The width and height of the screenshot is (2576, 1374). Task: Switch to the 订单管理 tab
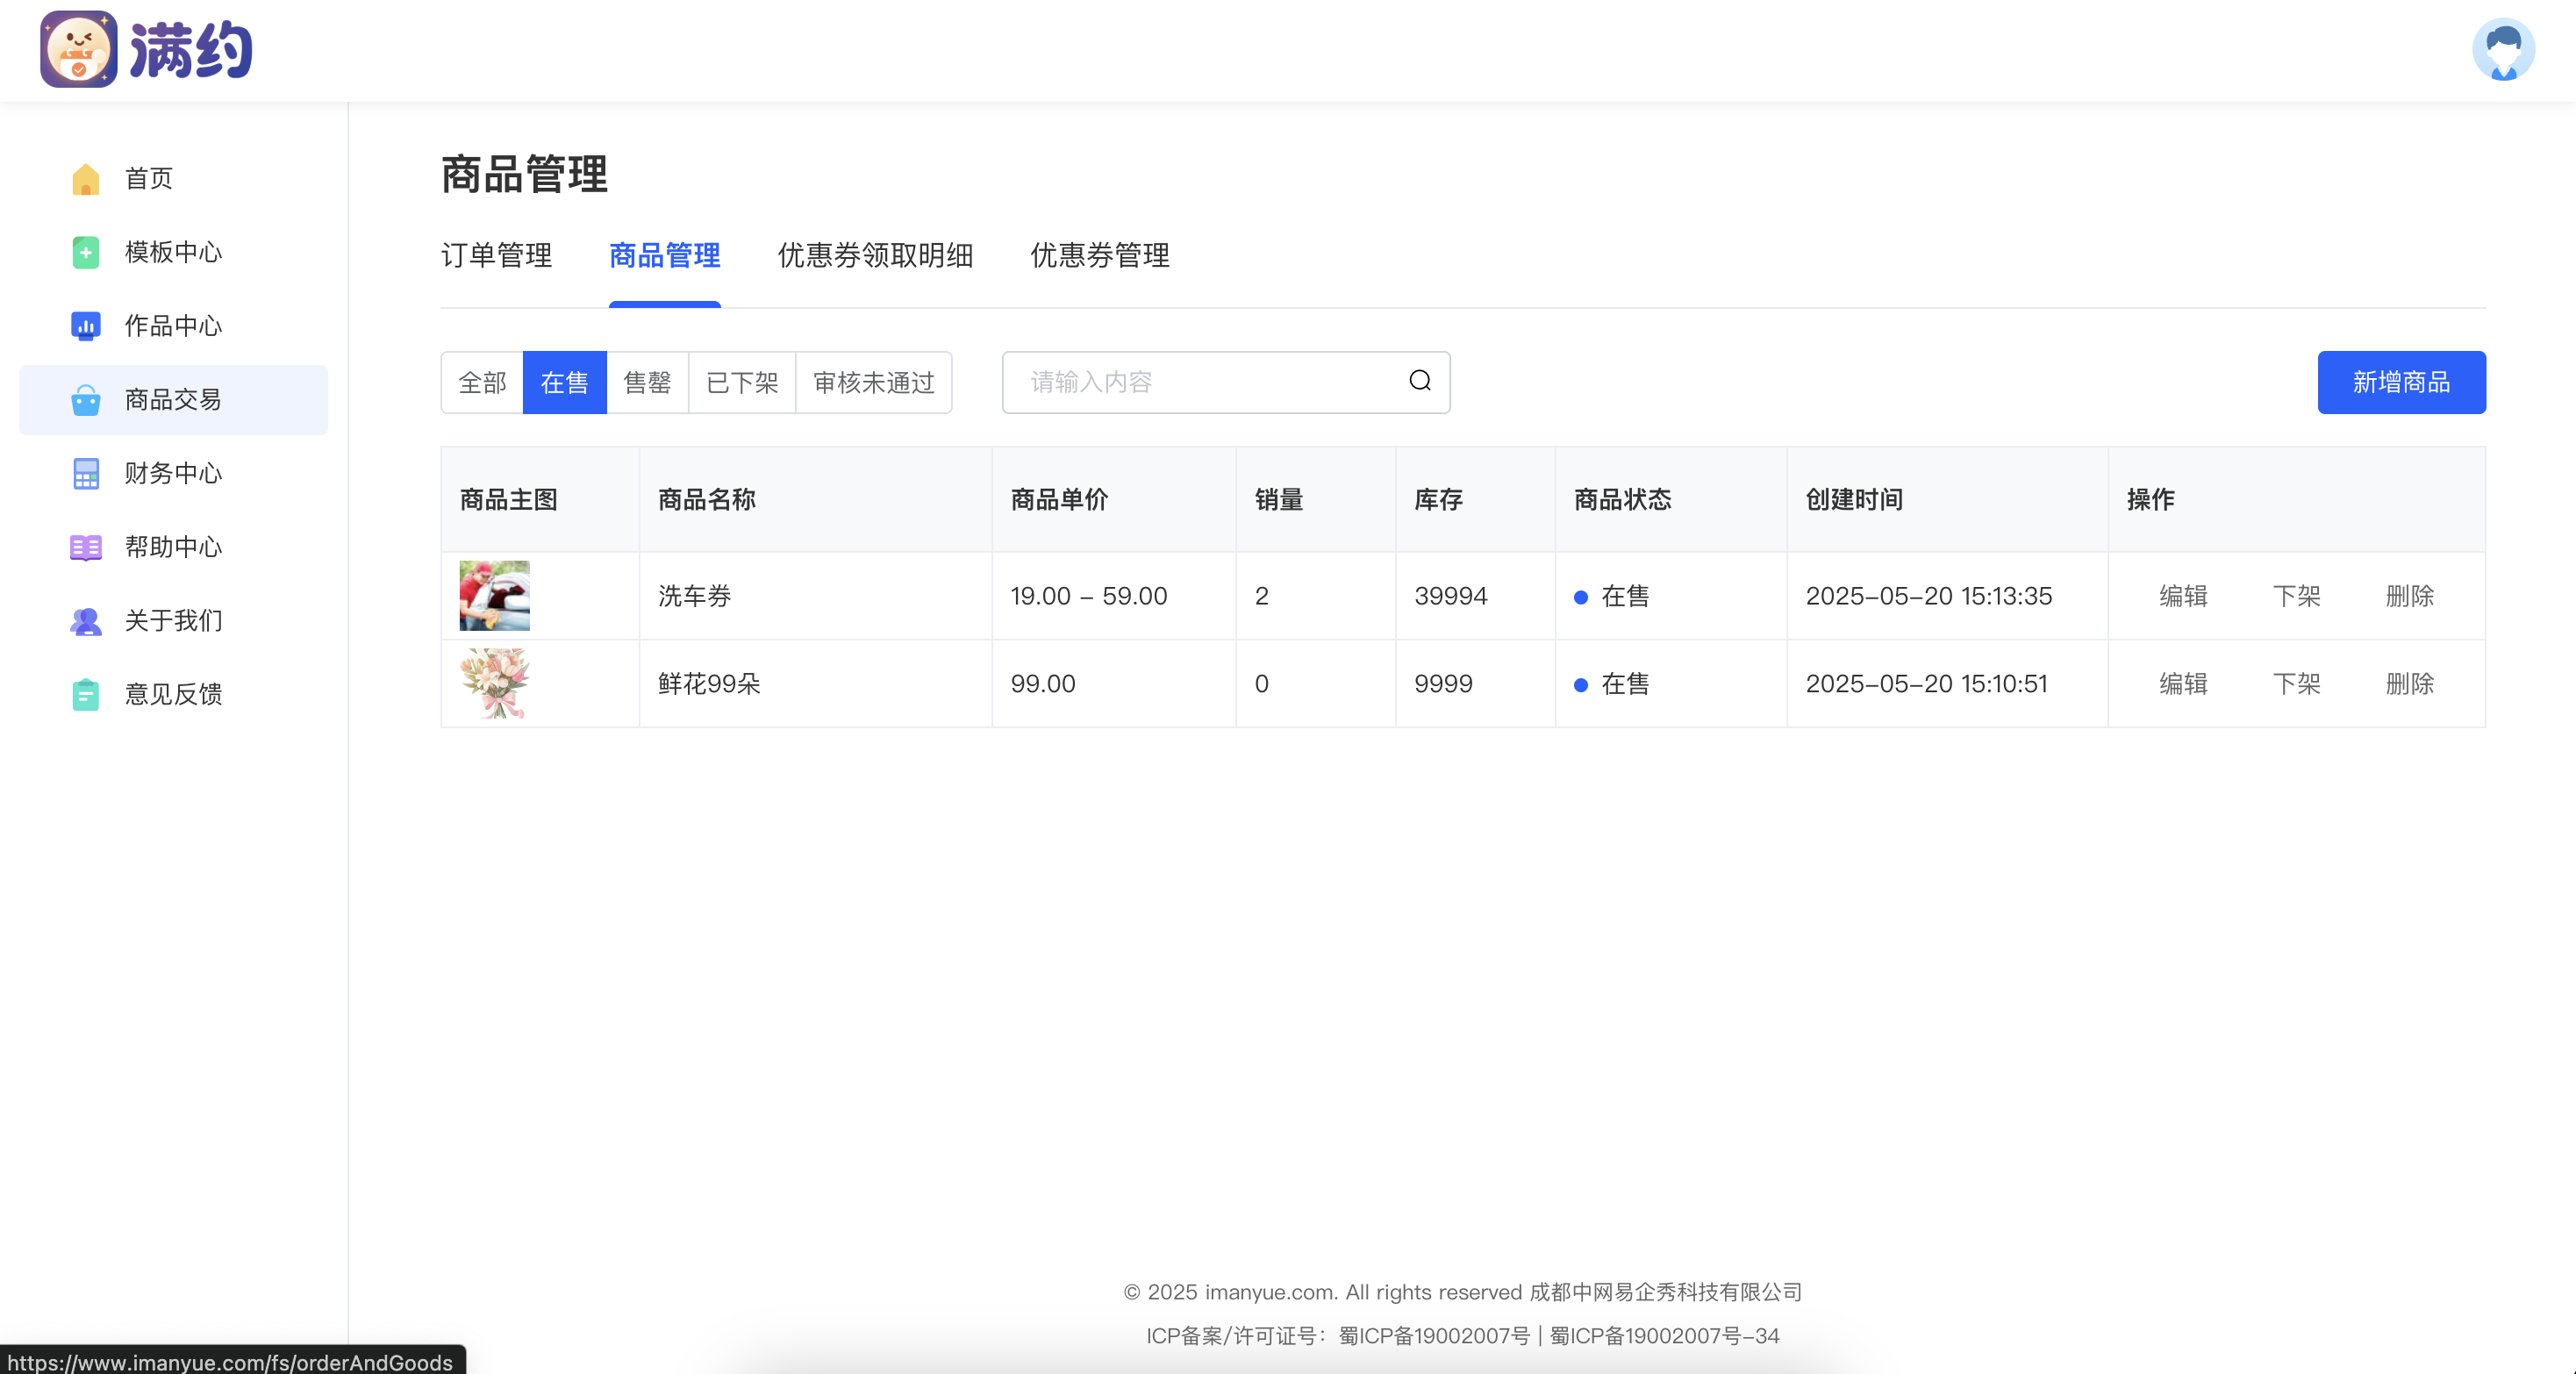click(496, 256)
